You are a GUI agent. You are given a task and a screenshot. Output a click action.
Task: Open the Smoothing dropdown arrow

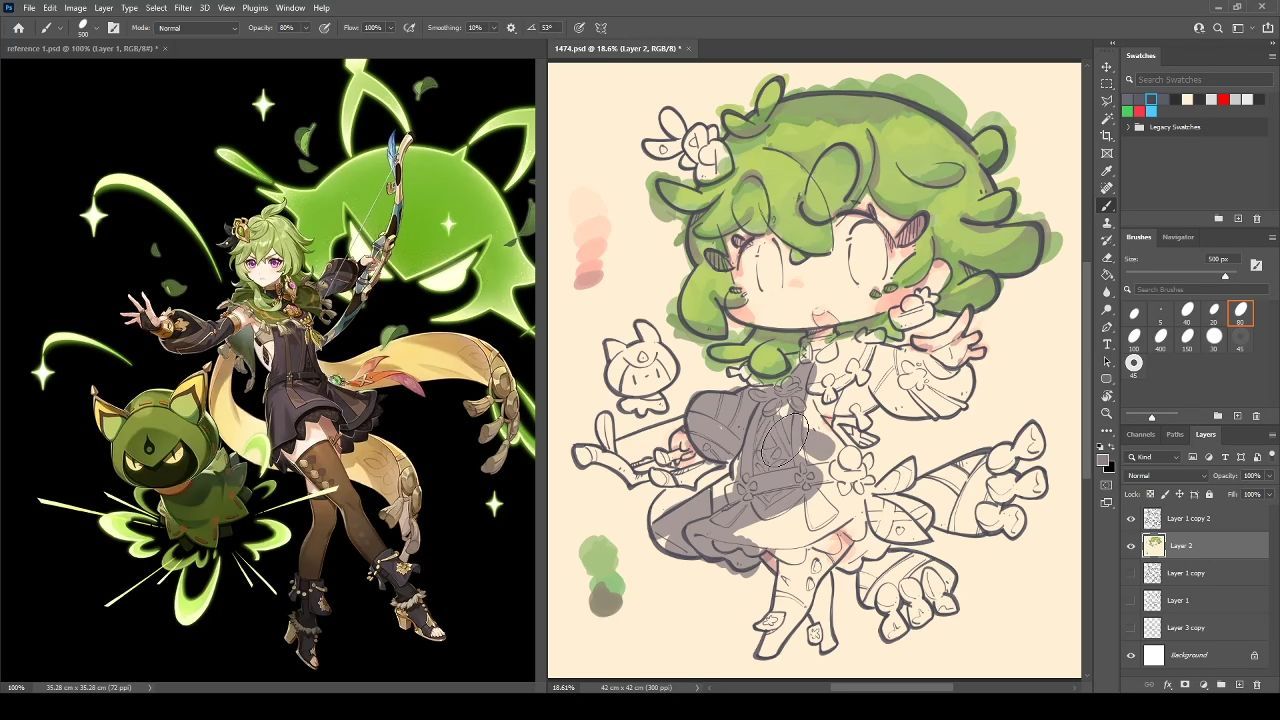(493, 28)
